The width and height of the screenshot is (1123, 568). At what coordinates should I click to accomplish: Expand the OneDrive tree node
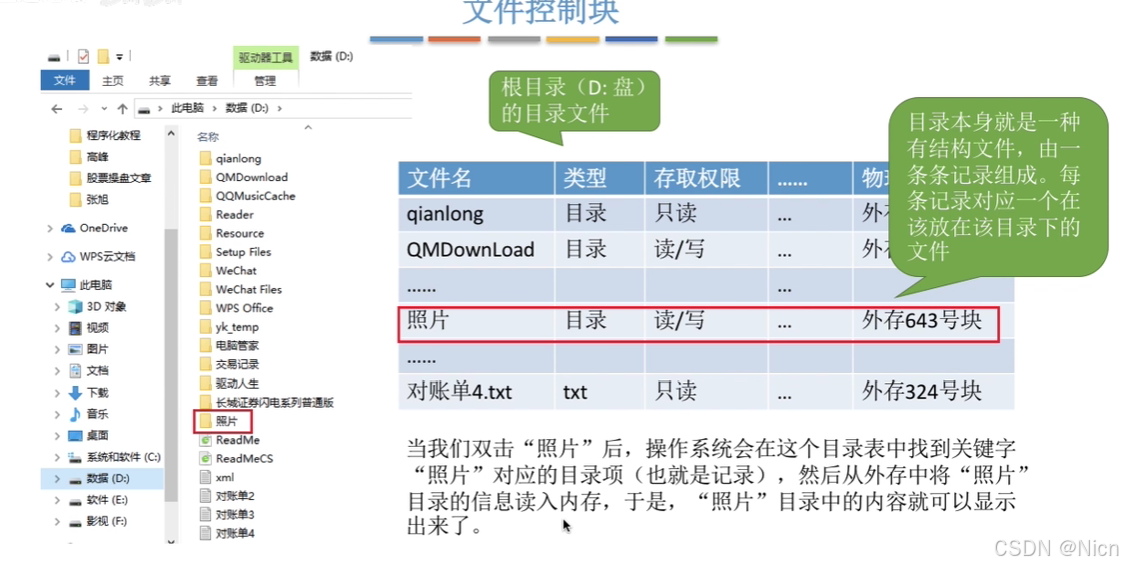pos(49,228)
